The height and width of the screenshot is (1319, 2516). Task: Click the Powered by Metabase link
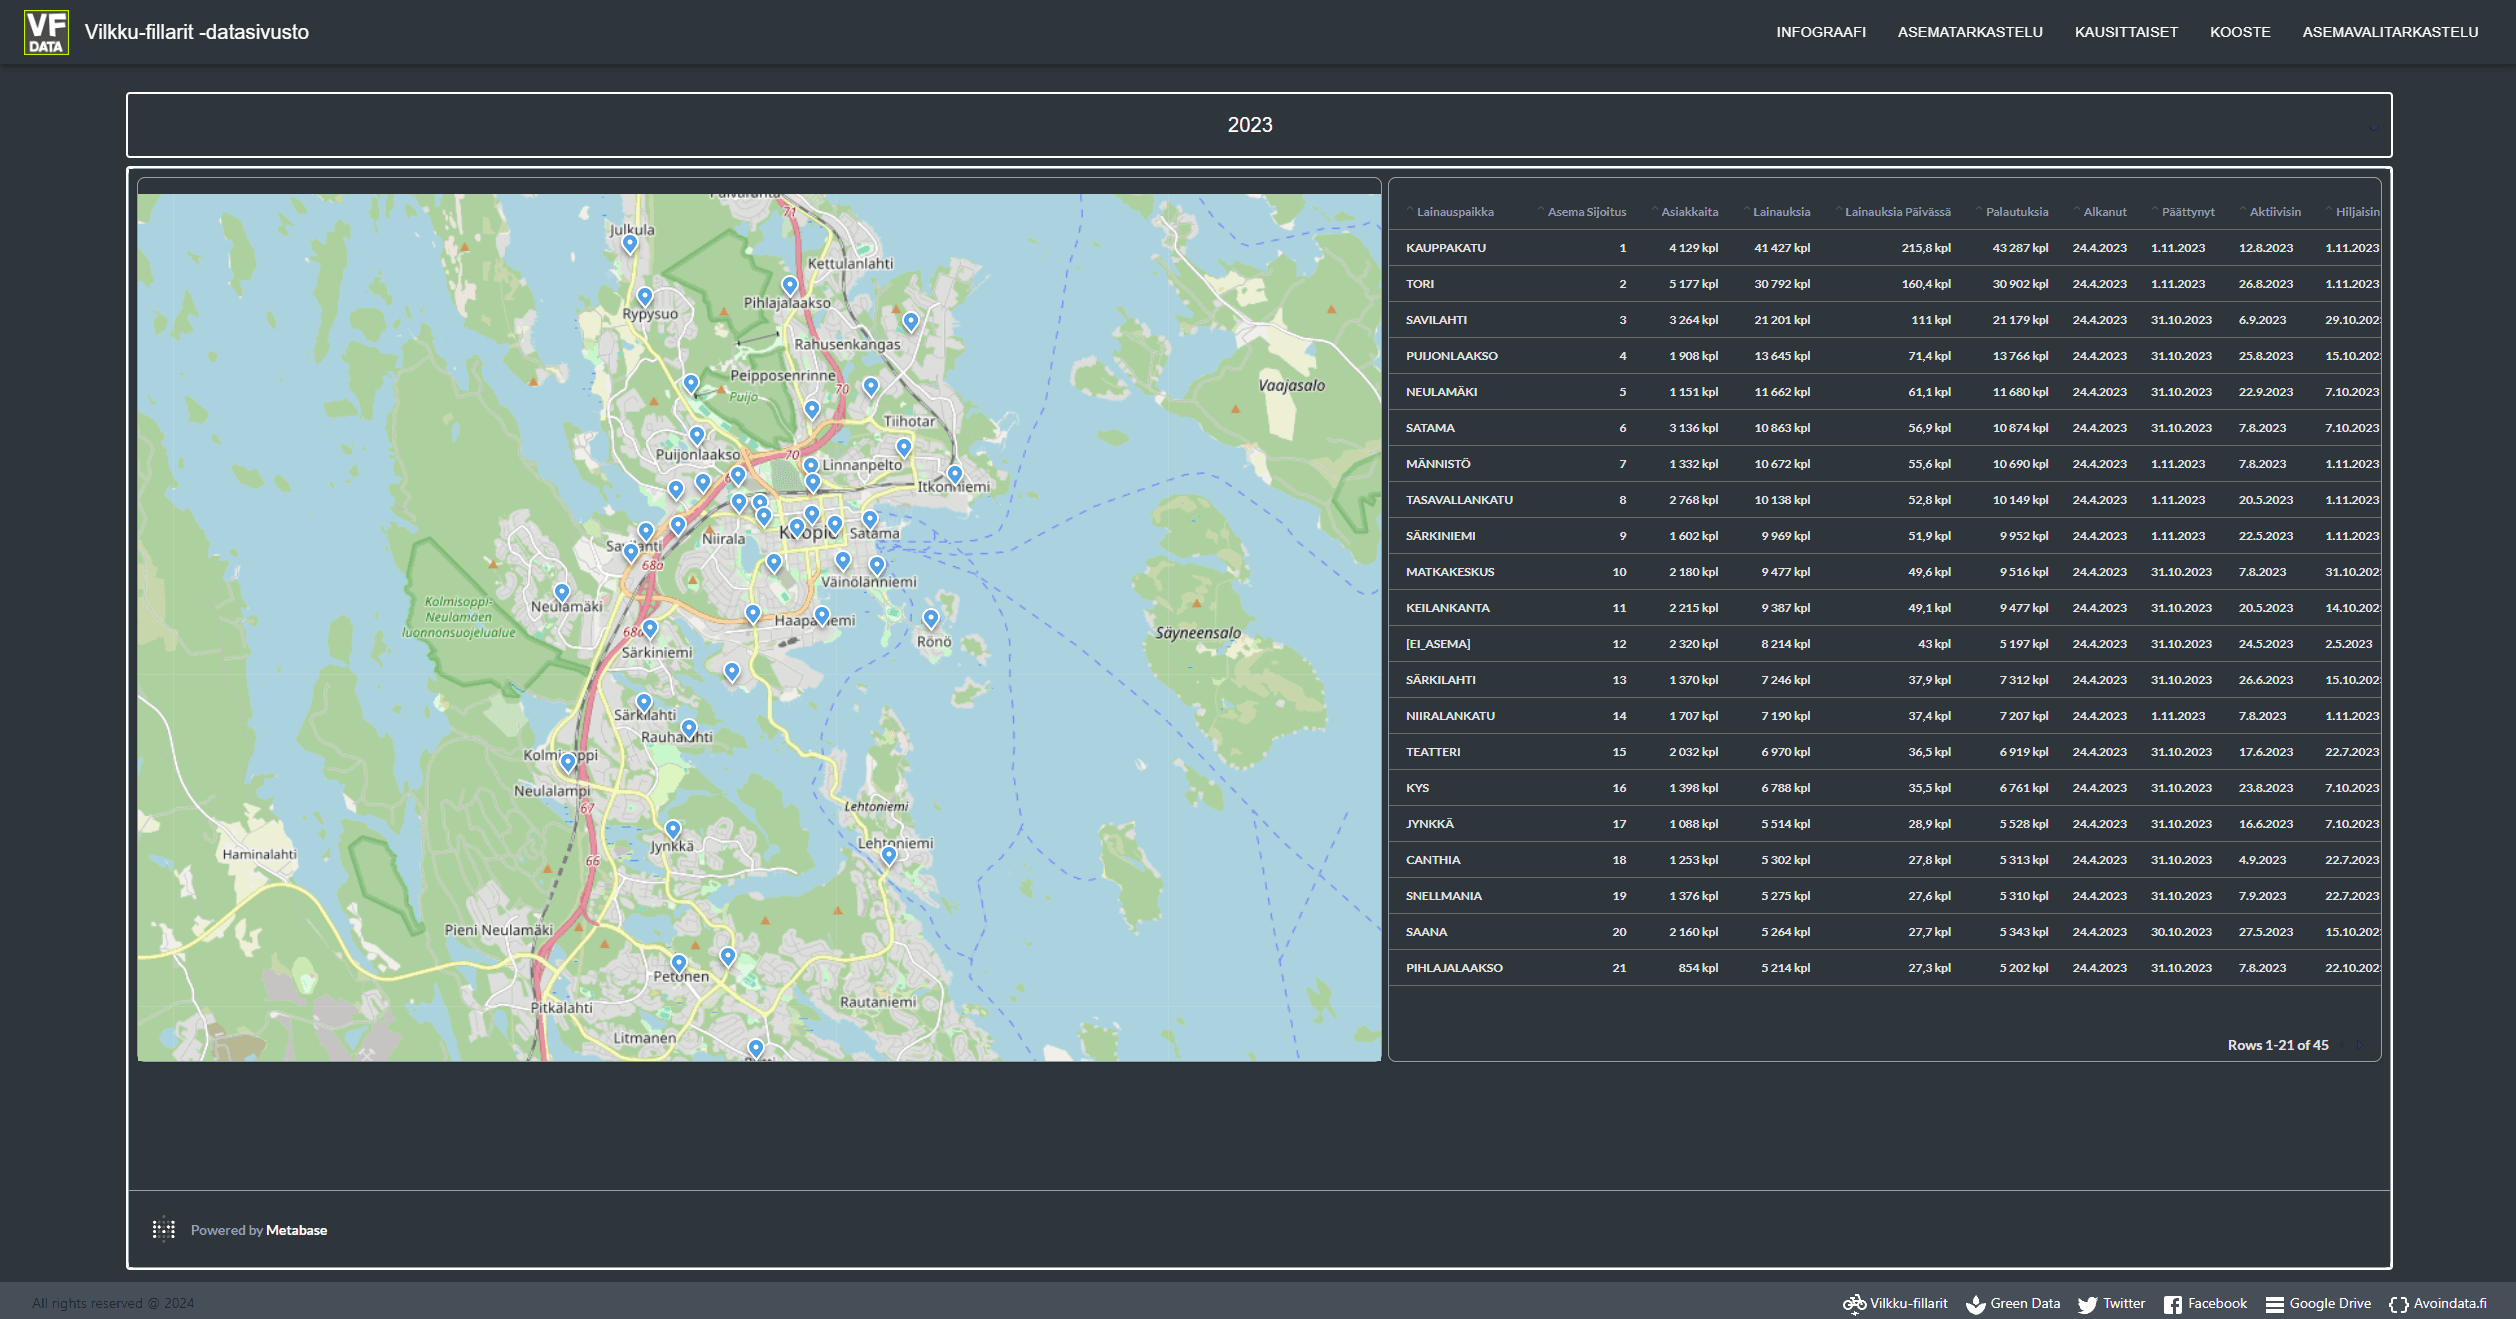(x=259, y=1230)
